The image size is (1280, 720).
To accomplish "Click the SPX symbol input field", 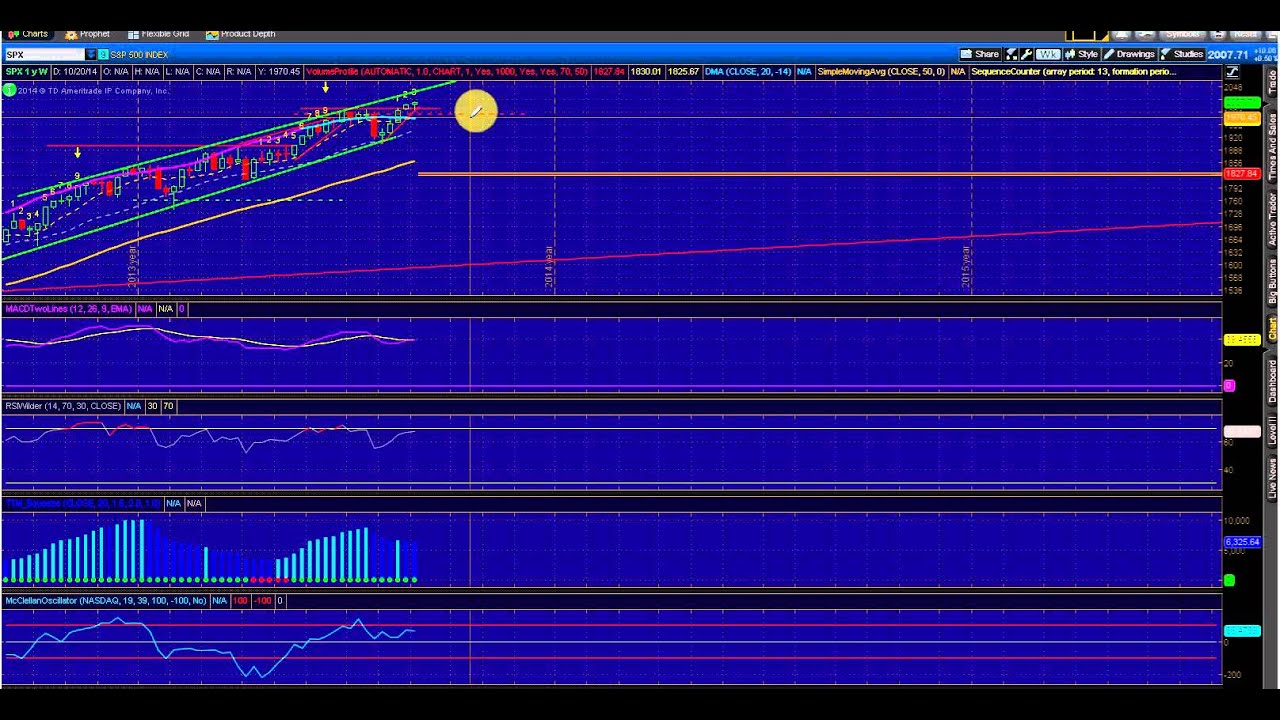I will click(x=45, y=54).
